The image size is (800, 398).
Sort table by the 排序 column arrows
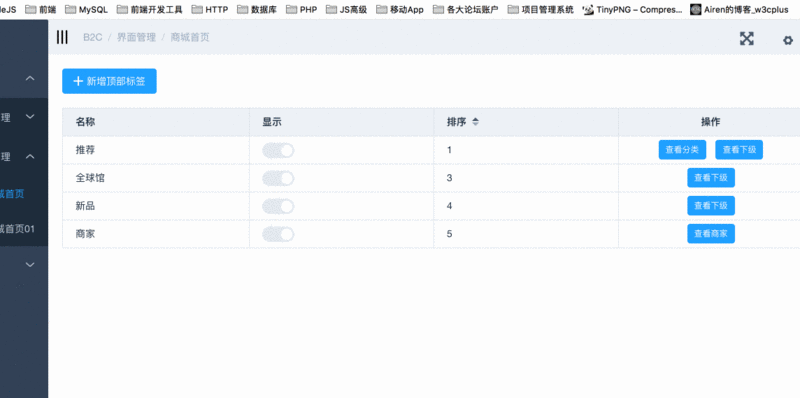476,122
